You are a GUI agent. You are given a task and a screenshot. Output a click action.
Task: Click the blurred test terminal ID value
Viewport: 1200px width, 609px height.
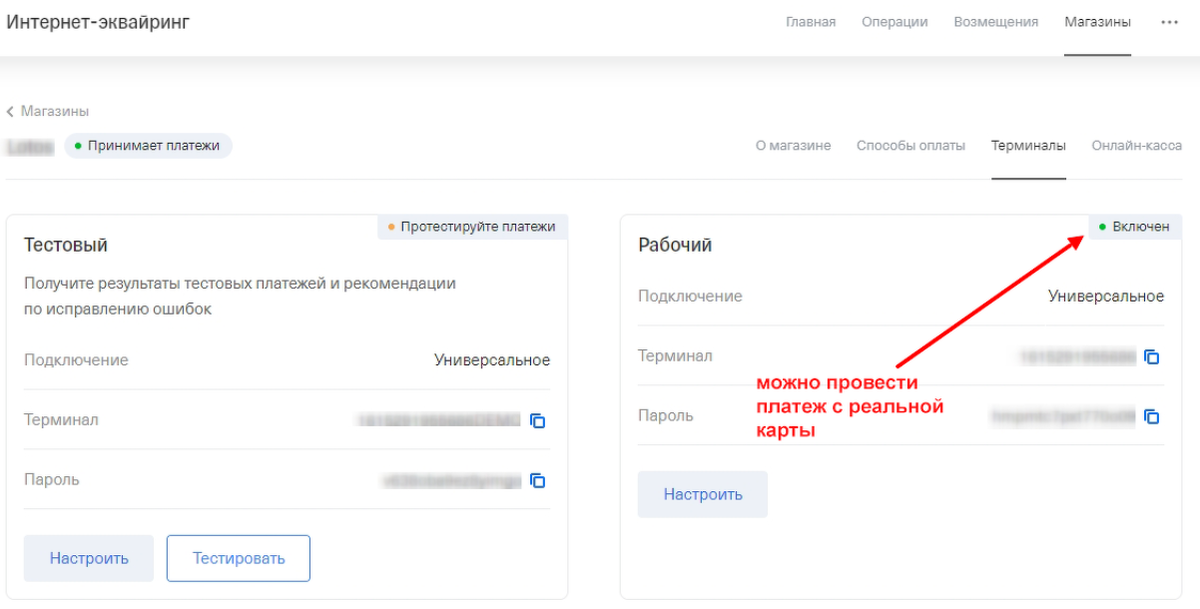(x=439, y=421)
